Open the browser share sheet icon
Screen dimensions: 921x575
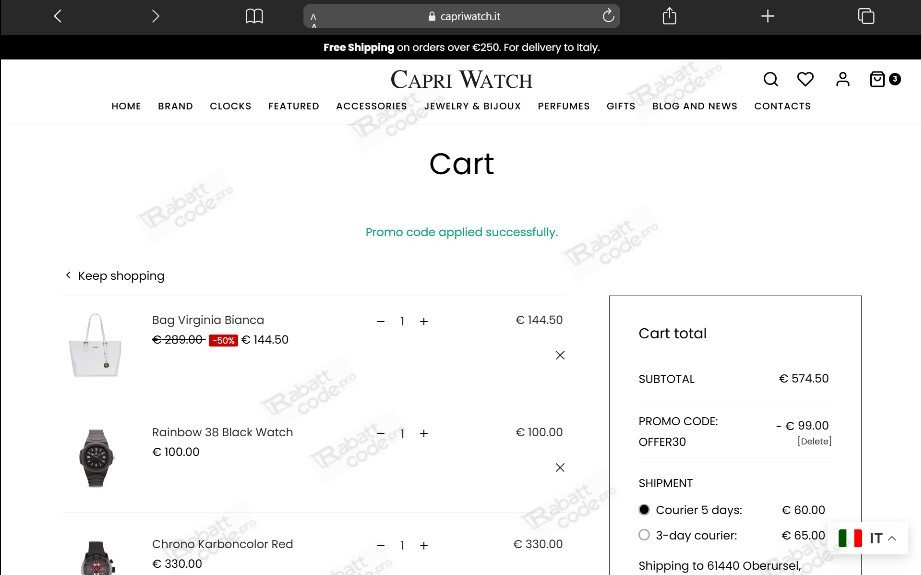tap(670, 16)
